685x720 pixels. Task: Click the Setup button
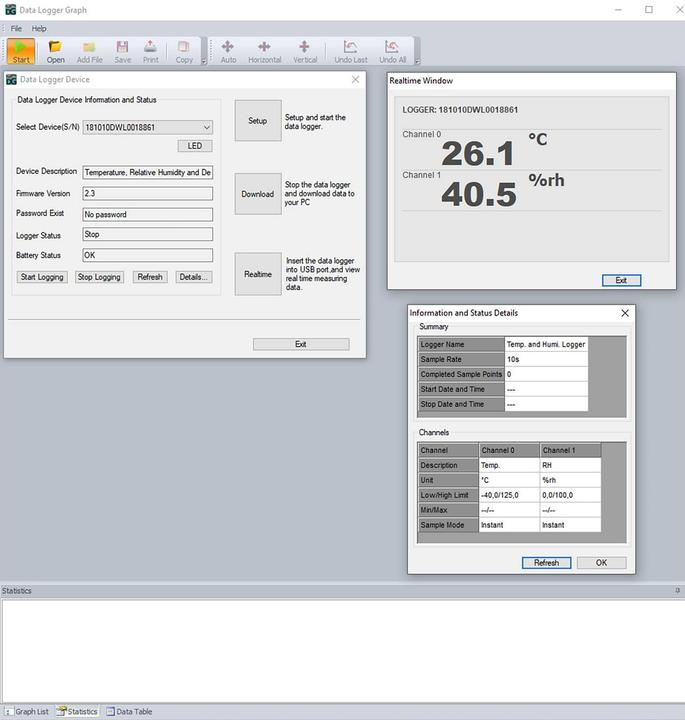pyautogui.click(x=258, y=121)
